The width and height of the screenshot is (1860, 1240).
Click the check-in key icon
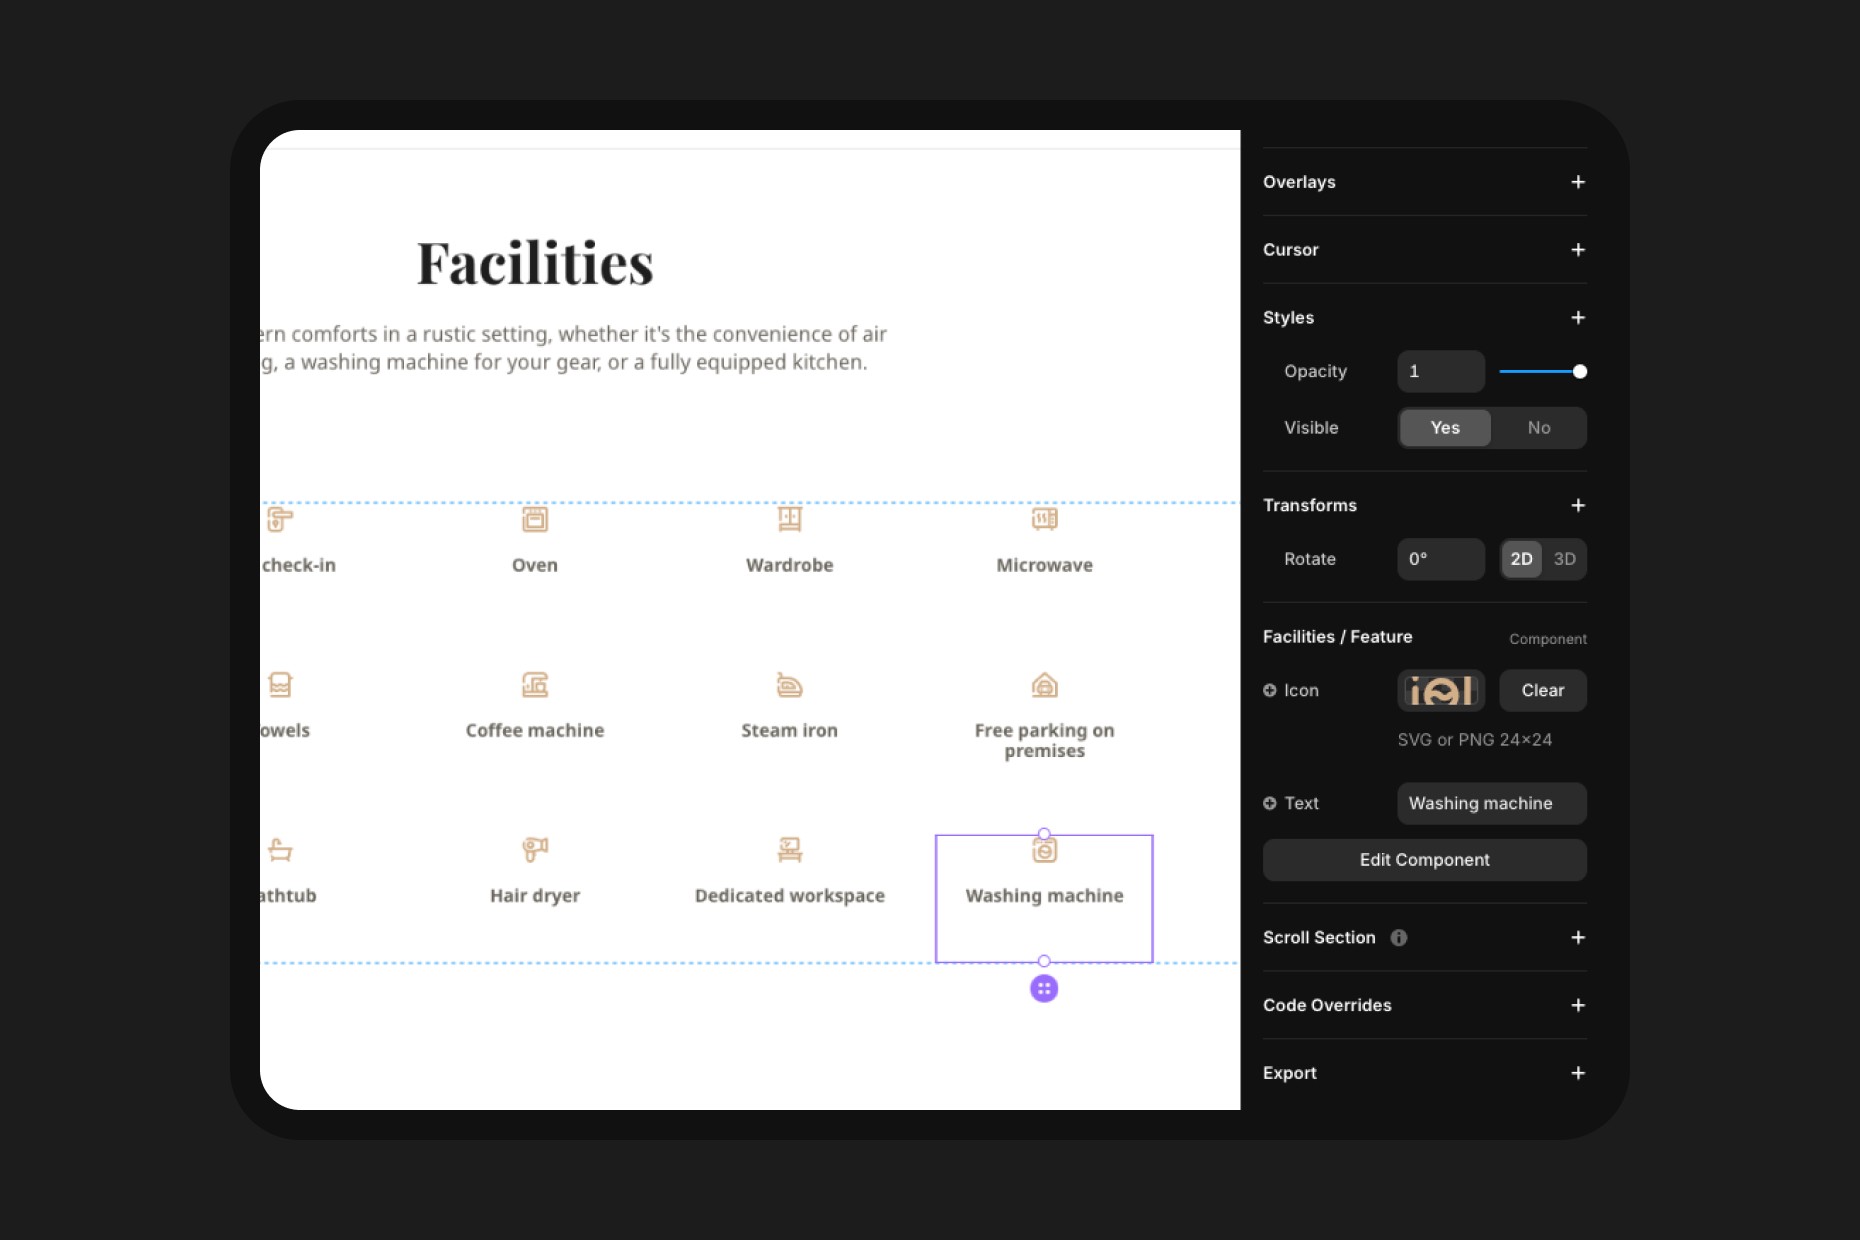coord(280,519)
